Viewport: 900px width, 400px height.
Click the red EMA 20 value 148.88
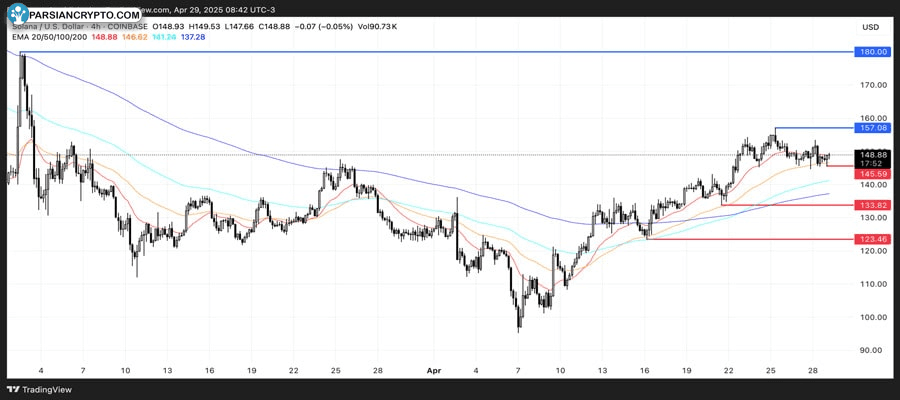tap(103, 37)
